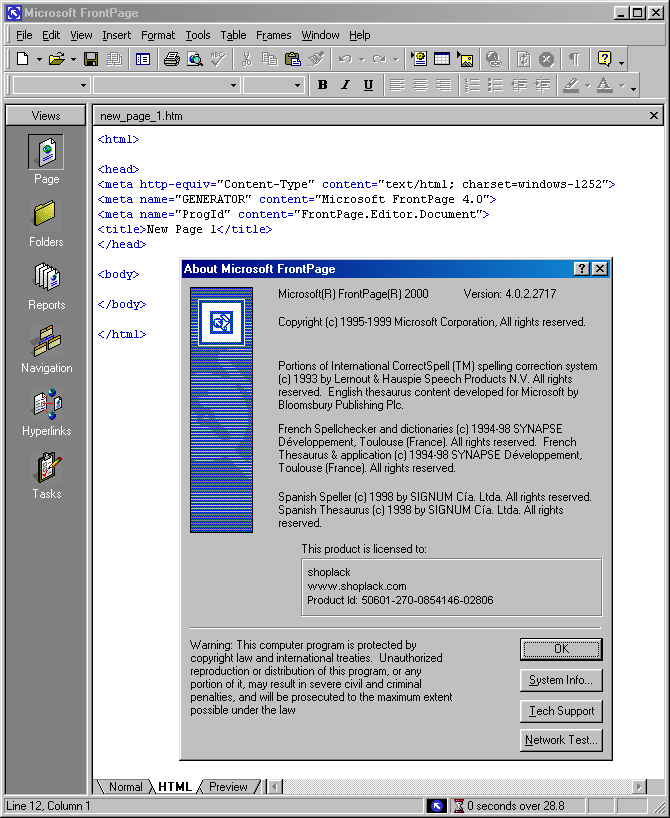The image size is (670, 818).
Task: Click the Undo arrow icon
Action: click(345, 59)
